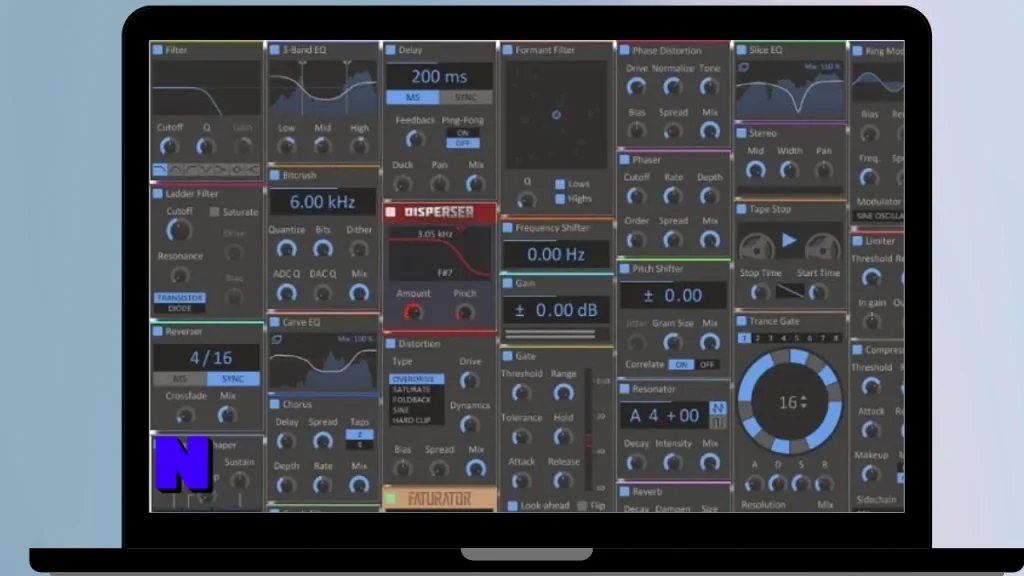The width and height of the screenshot is (1024, 576).
Task: Click the 200 ms delay time field
Action: coord(440,76)
